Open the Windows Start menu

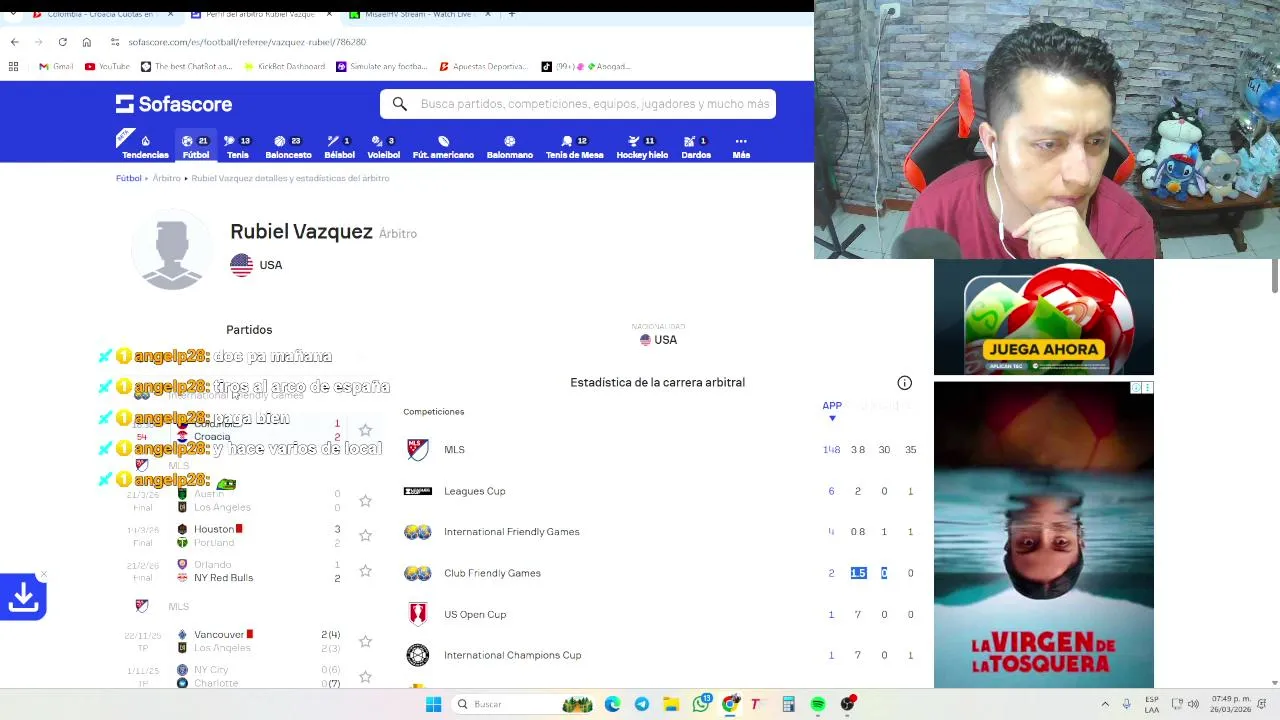[x=433, y=704]
